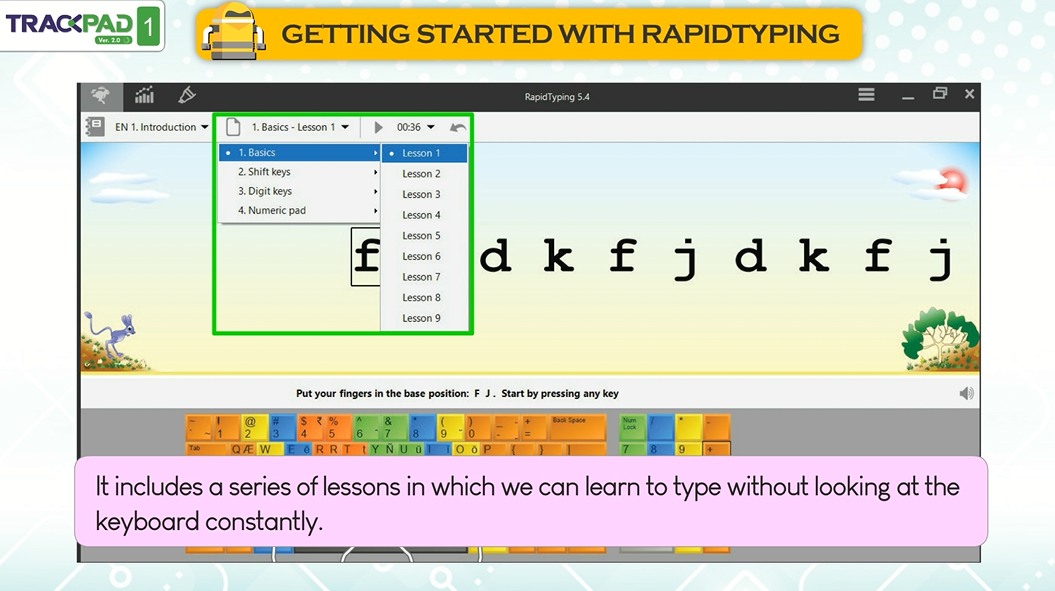Click the course book icon in toolbar
This screenshot has height=591, width=1055.
coord(95,127)
